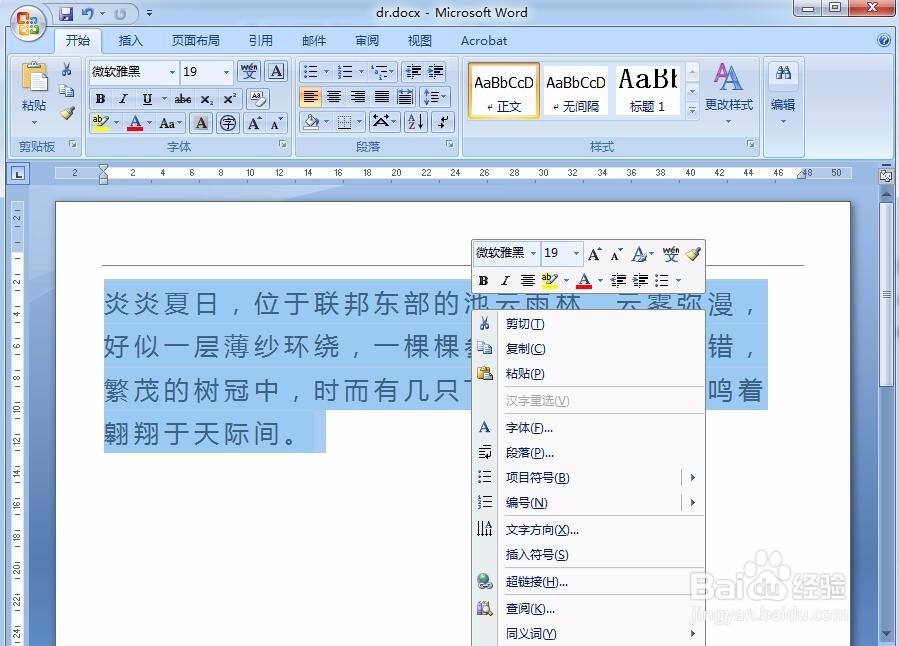This screenshot has height=646, width=899.
Task: Choose 段落(P)... from context menu
Action: pos(588,453)
